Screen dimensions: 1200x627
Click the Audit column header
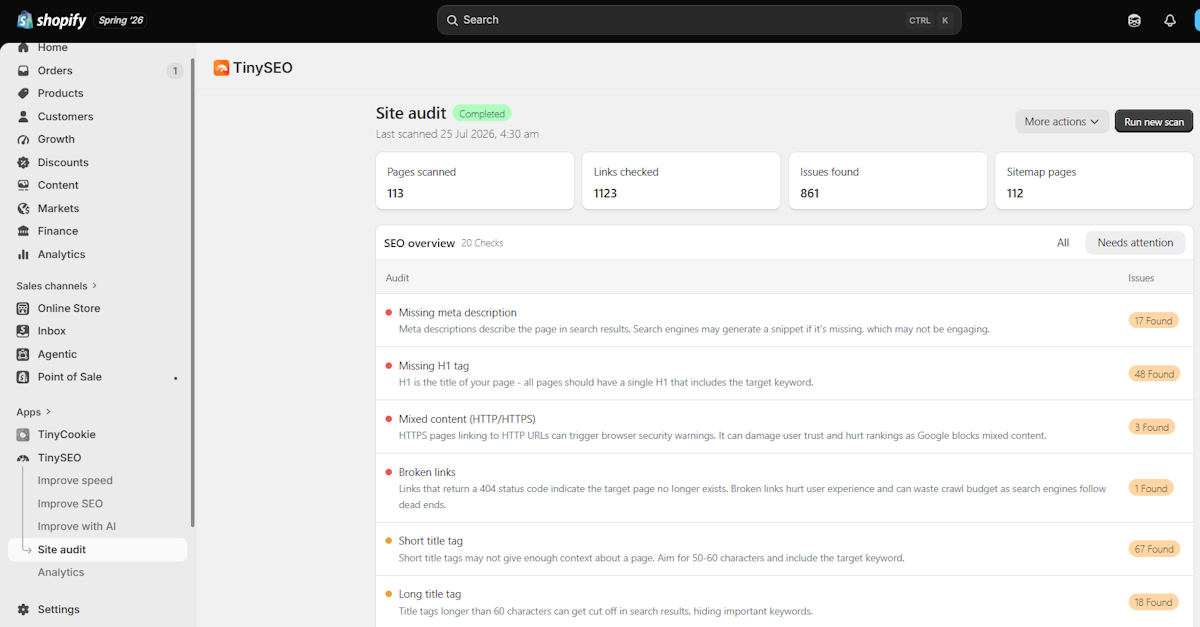pos(397,278)
